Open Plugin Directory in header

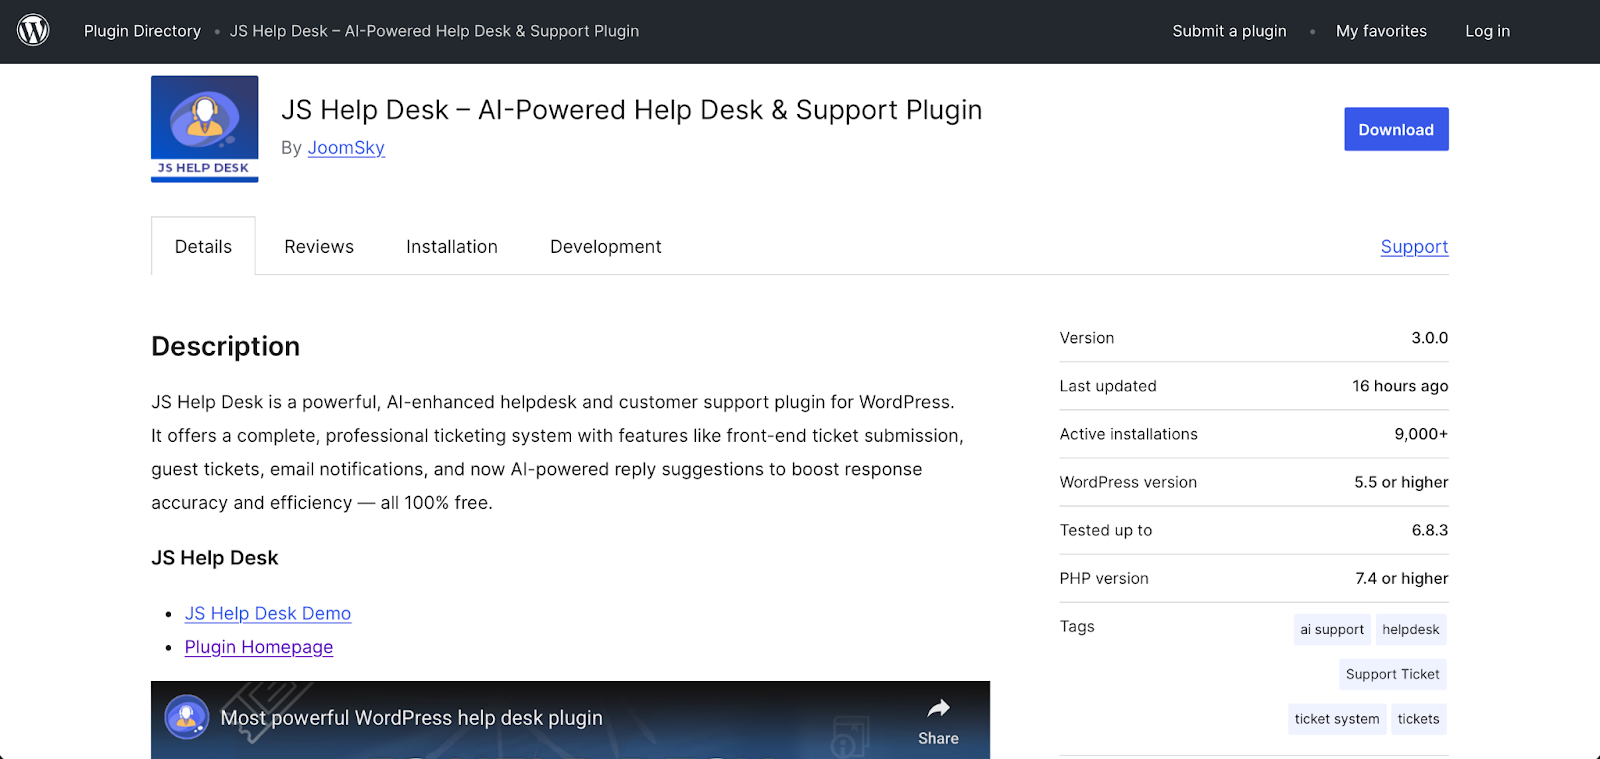pyautogui.click(x=142, y=31)
